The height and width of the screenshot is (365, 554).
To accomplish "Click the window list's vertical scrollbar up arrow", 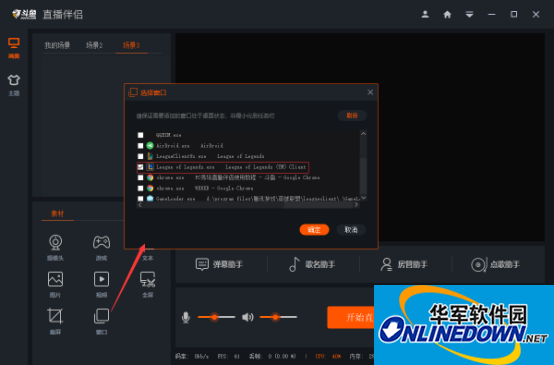I will pyautogui.click(x=363, y=134).
